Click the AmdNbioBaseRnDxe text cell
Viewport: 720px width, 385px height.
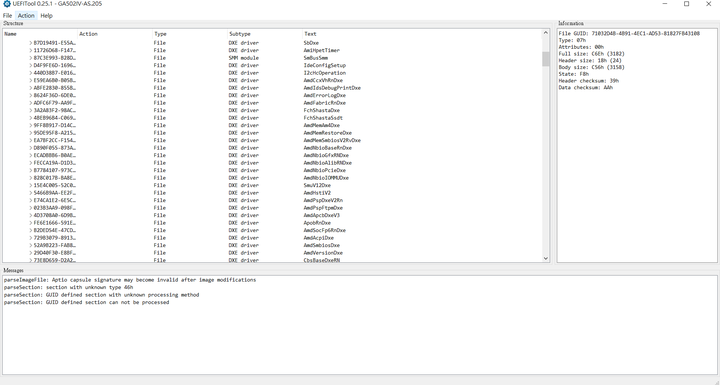327,148
